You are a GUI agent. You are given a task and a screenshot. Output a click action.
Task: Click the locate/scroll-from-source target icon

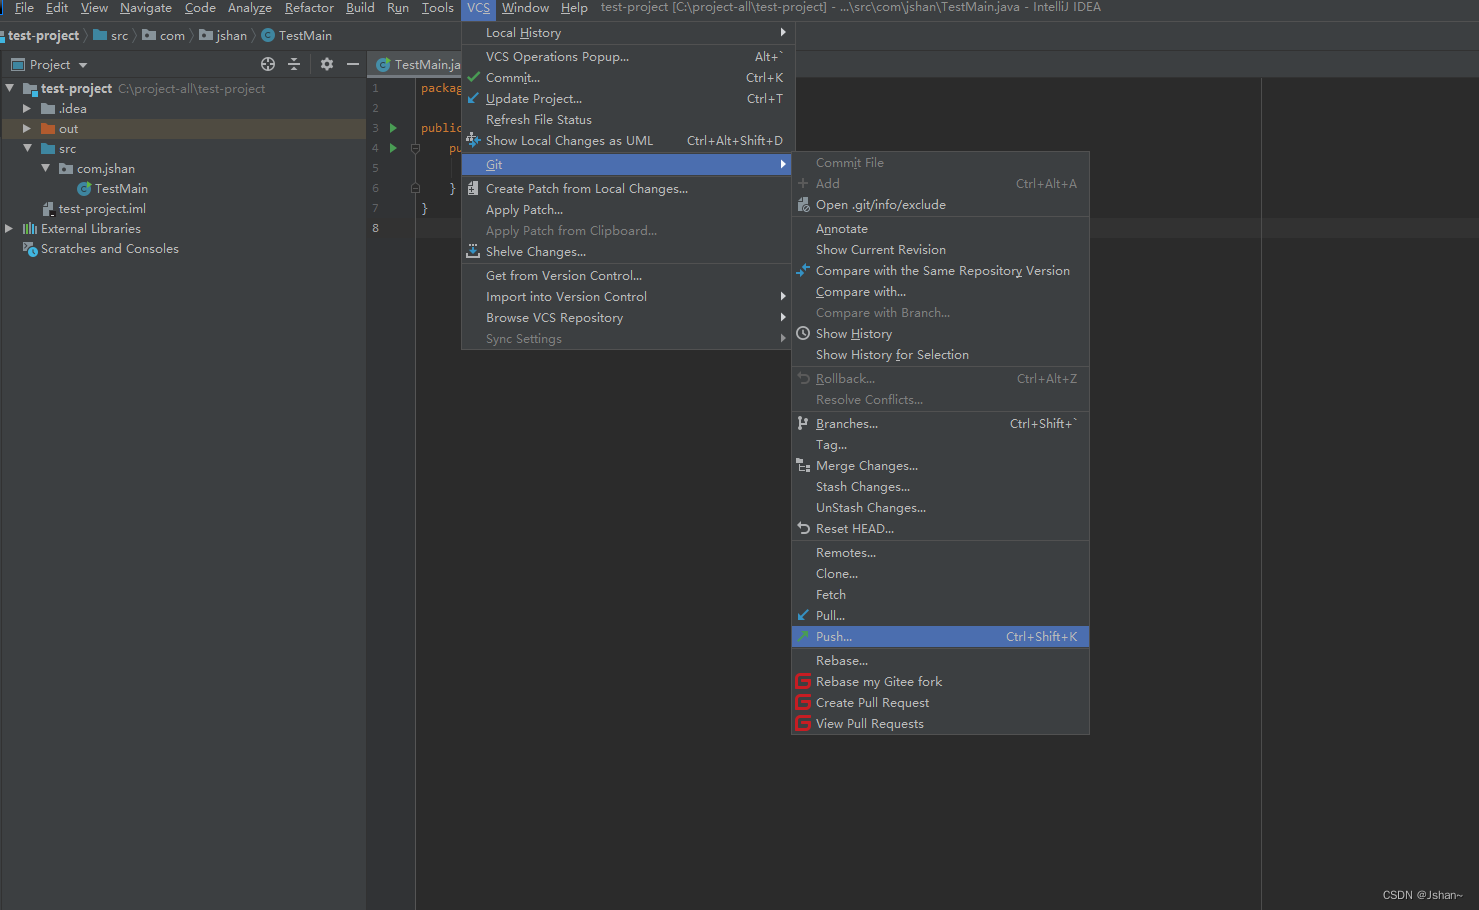point(268,64)
